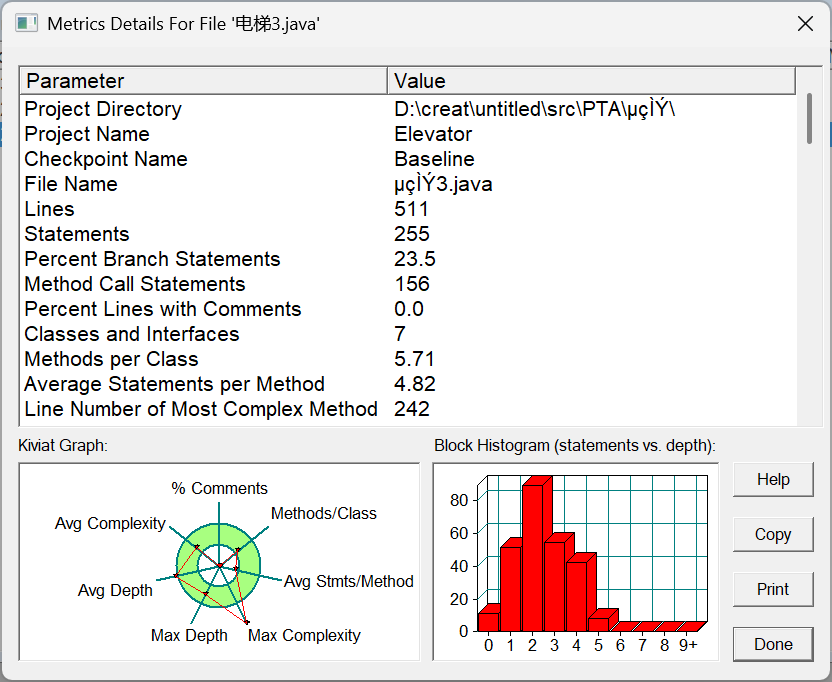Select the Percent Lines with Comments row
This screenshot has height=682, width=832.
[x=408, y=309]
